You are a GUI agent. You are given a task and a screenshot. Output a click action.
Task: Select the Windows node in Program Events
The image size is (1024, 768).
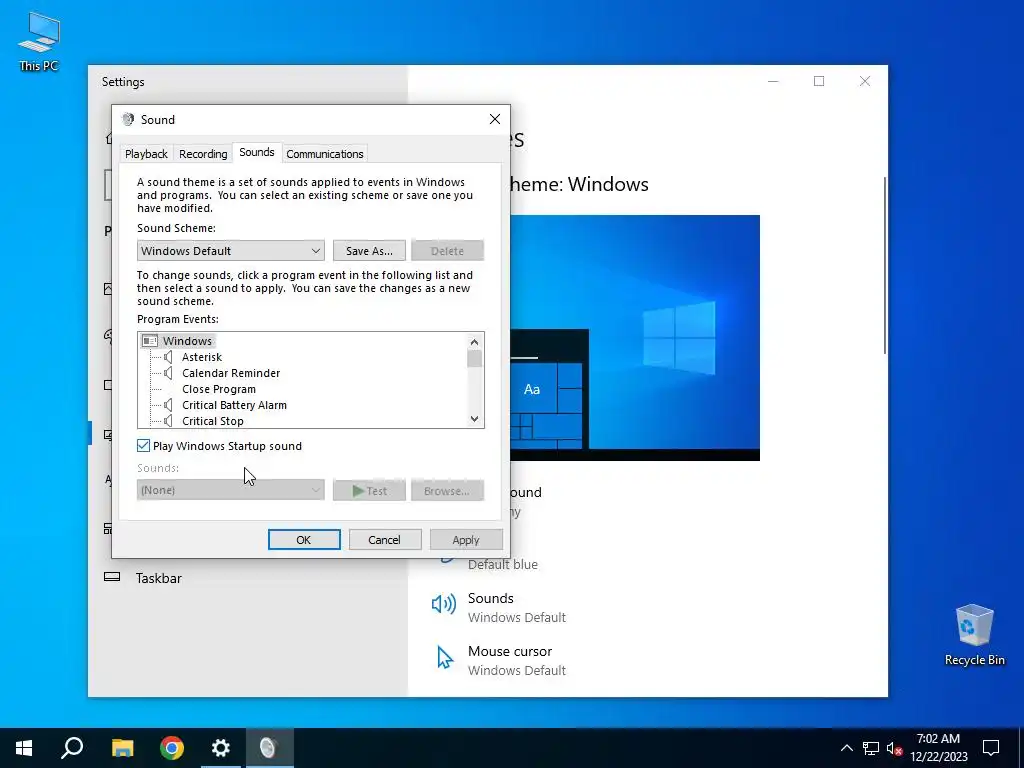click(187, 341)
